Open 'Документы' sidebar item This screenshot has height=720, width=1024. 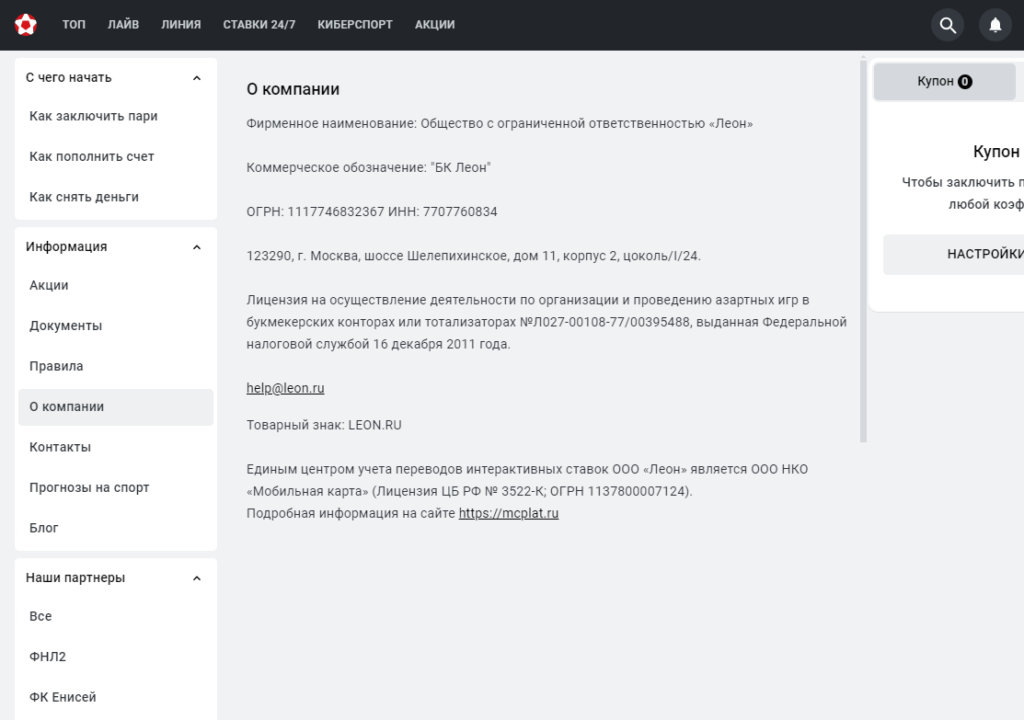click(x=116, y=326)
